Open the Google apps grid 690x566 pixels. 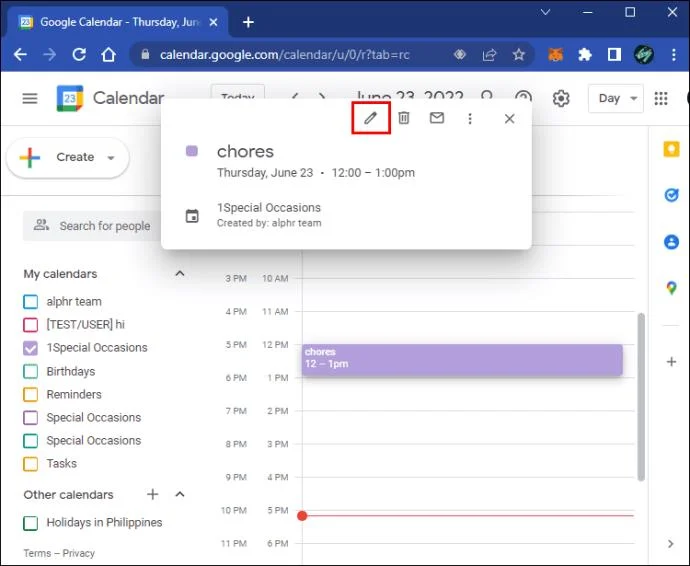(661, 98)
